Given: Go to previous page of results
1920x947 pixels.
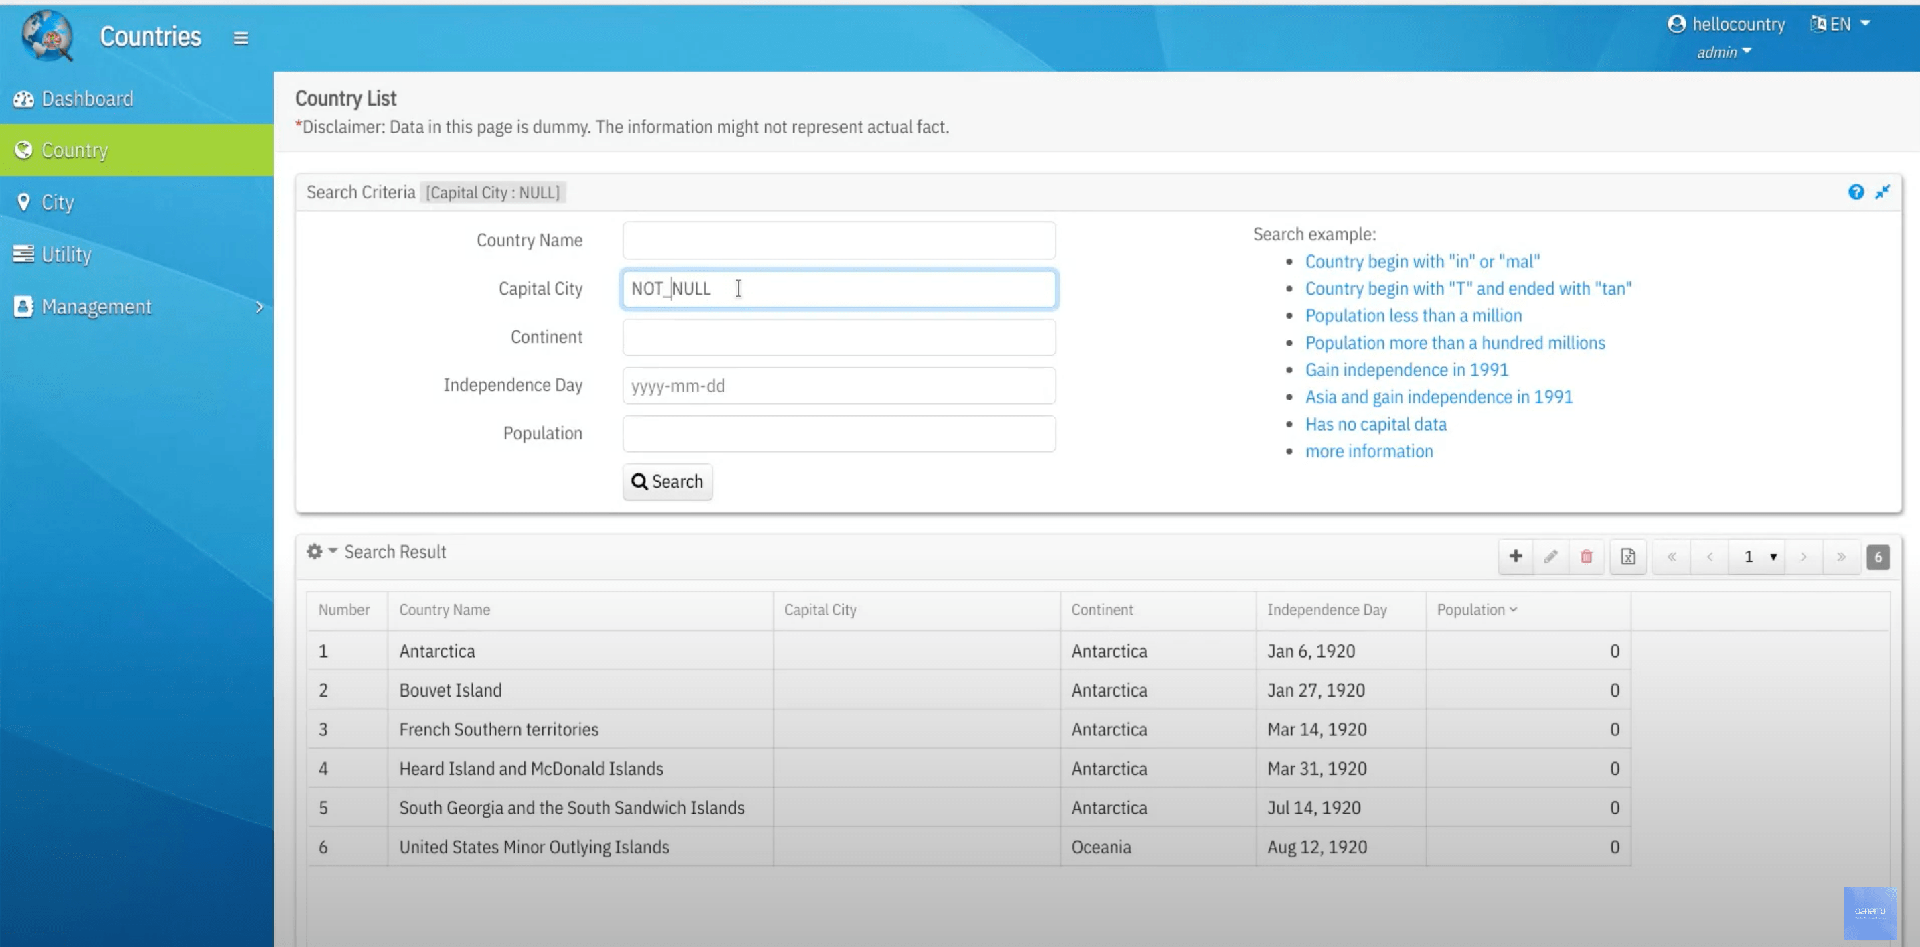Looking at the screenshot, I should pyautogui.click(x=1709, y=556).
